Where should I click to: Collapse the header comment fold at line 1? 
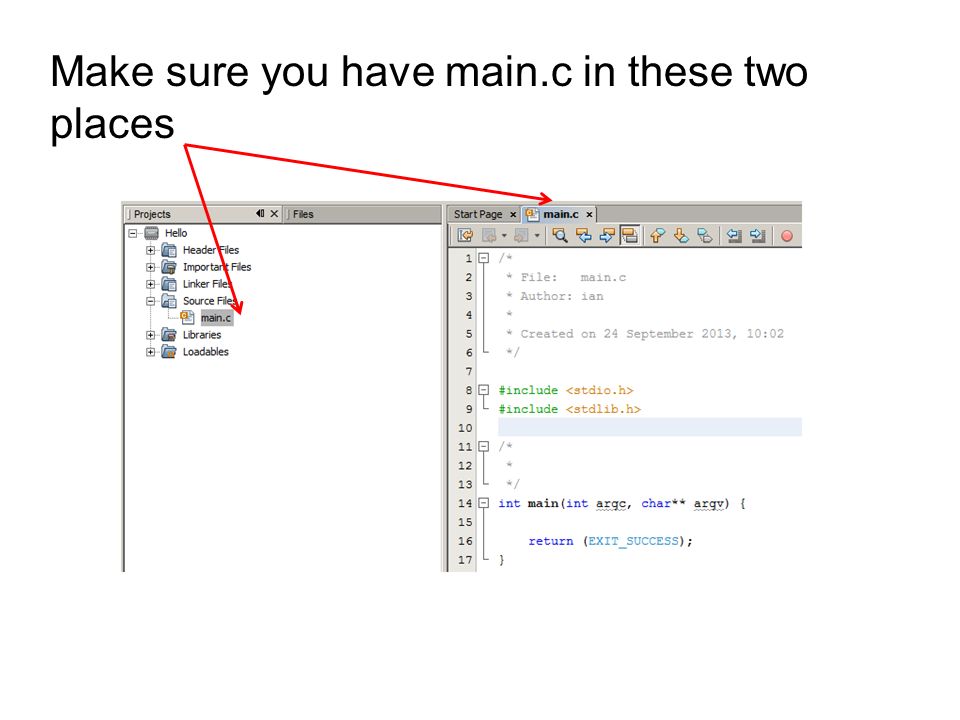[x=484, y=258]
